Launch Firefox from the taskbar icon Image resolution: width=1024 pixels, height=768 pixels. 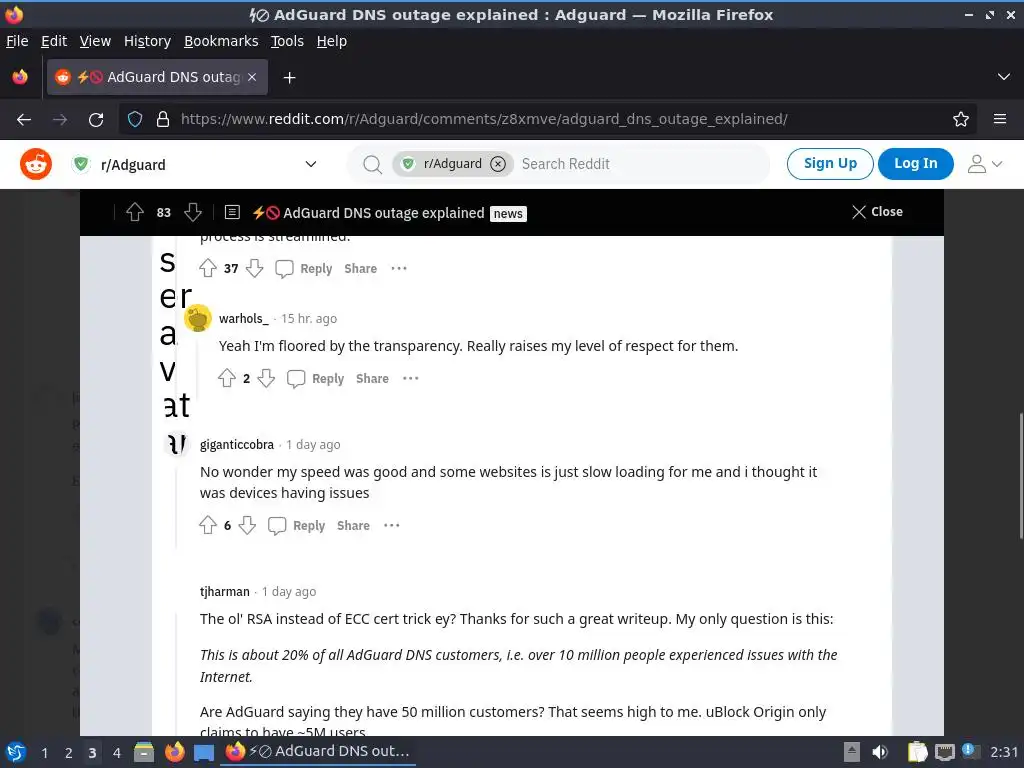pyautogui.click(x=174, y=752)
